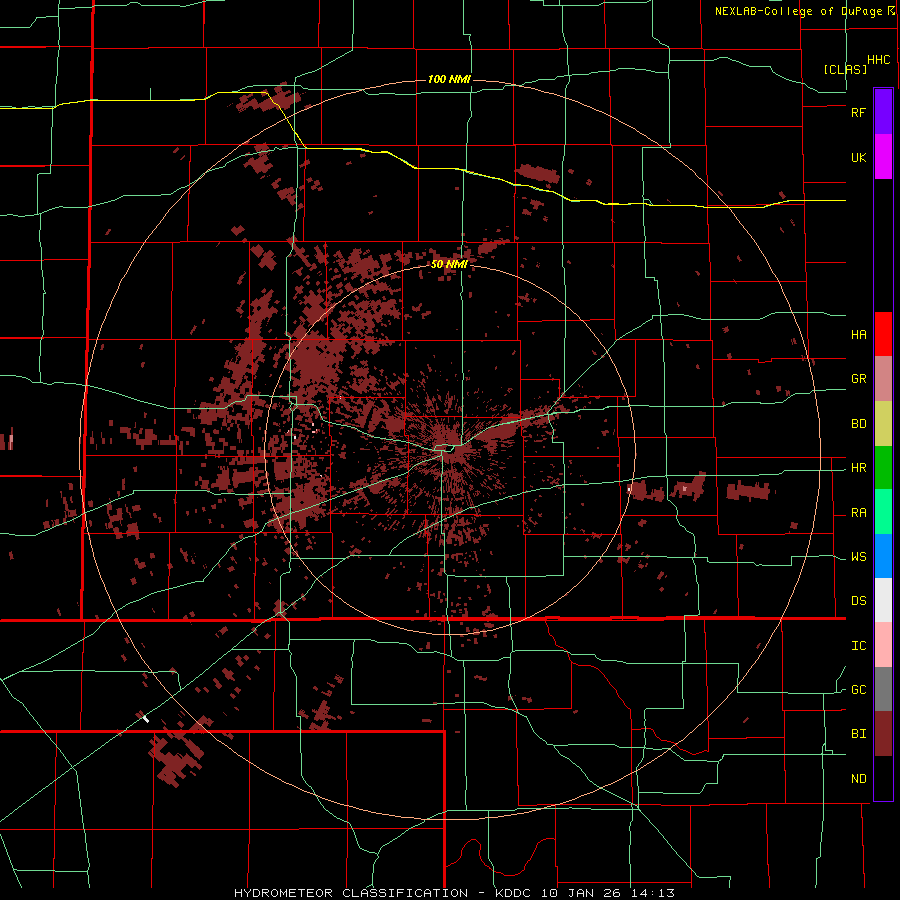Click the GR legend label
The image size is (900, 900).
click(858, 379)
